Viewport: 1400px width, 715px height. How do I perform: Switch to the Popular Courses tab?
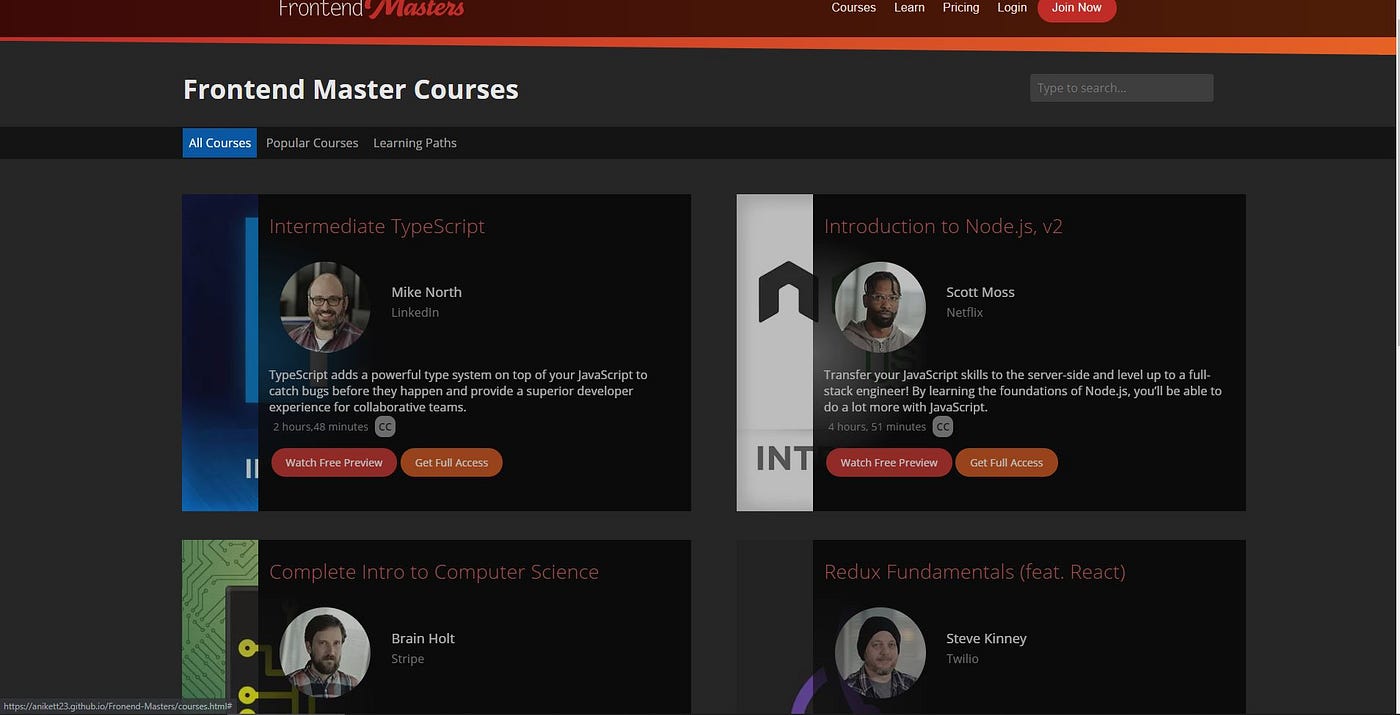(x=312, y=141)
